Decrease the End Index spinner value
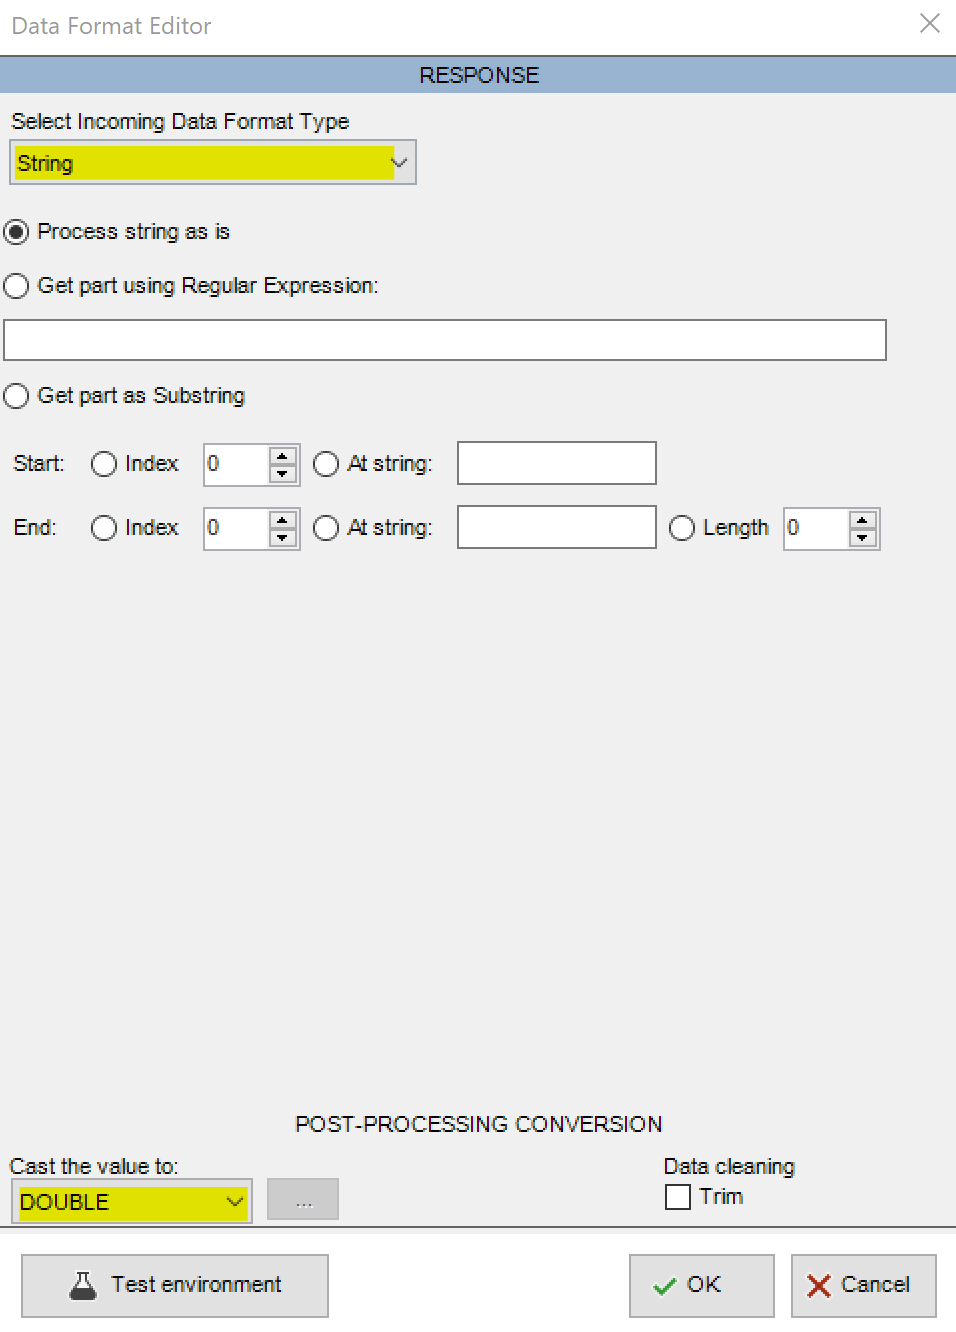Image resolution: width=956 pixels, height=1332 pixels. click(x=283, y=538)
